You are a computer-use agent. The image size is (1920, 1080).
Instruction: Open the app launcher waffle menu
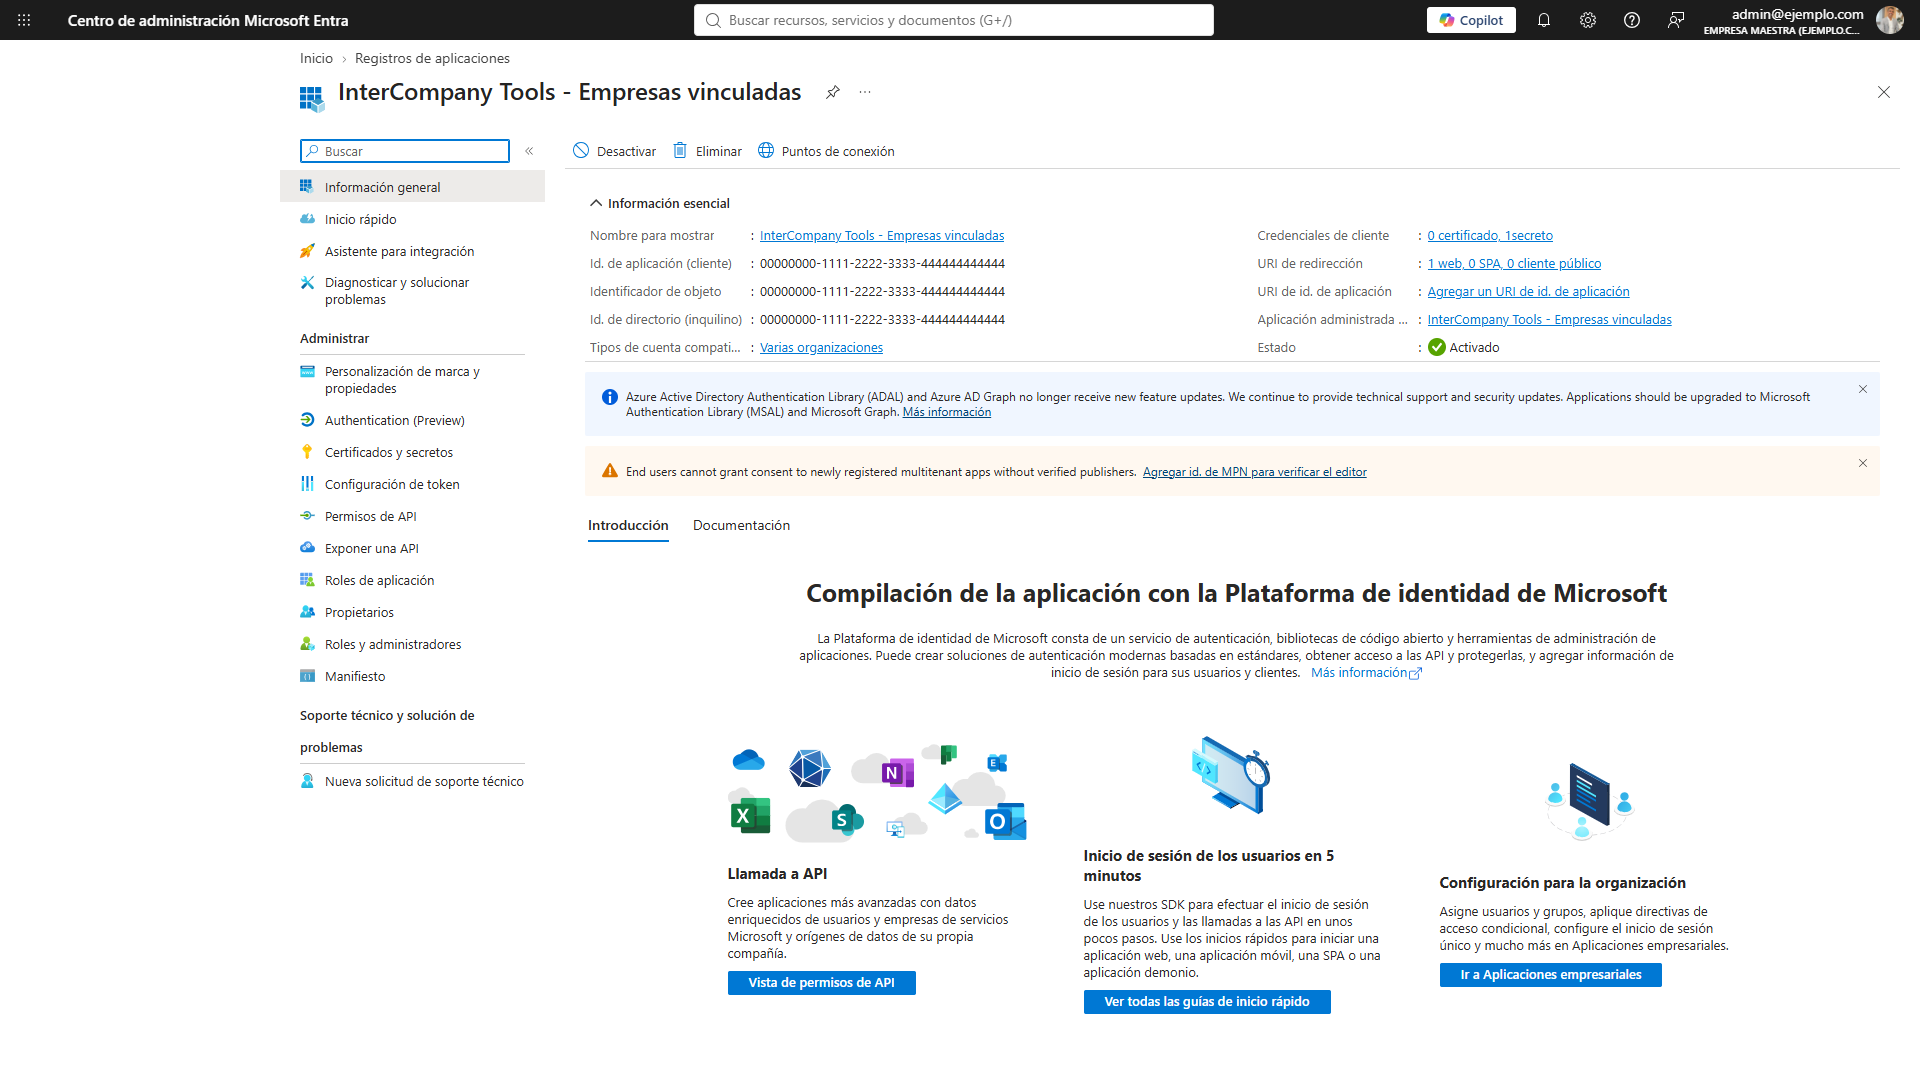(x=24, y=20)
